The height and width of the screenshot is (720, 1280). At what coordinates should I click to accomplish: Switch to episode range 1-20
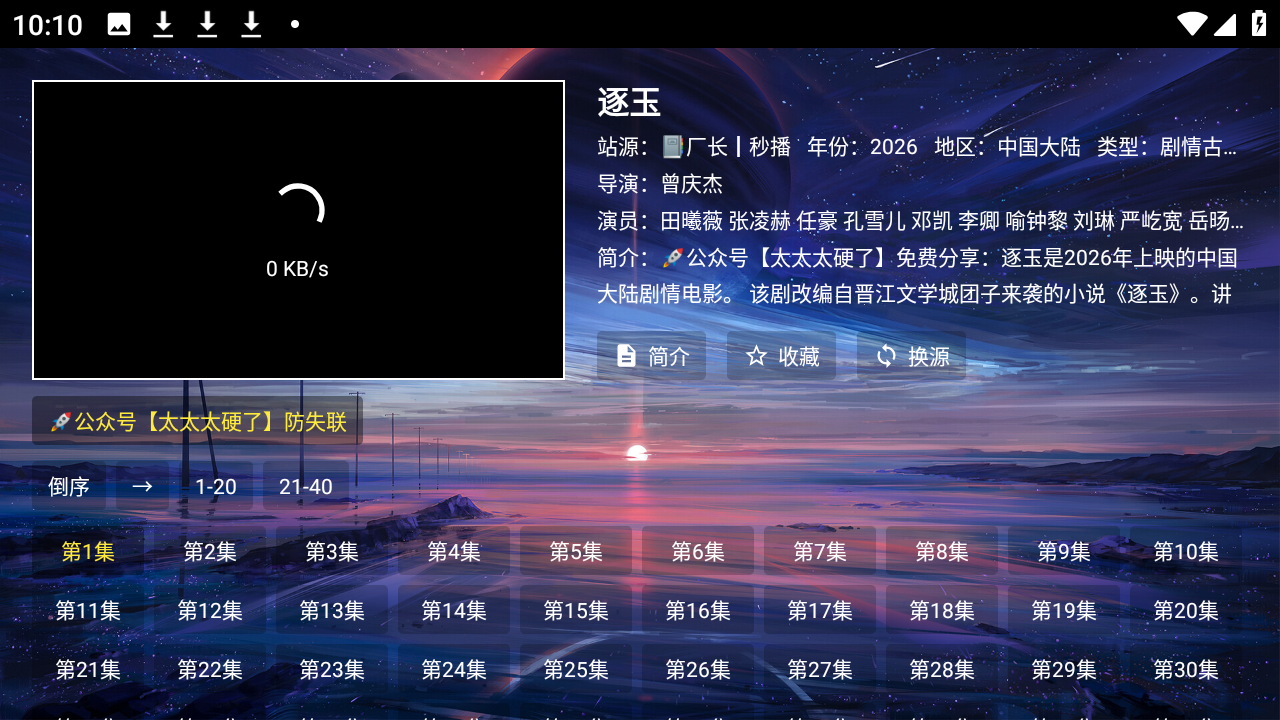pyautogui.click(x=216, y=486)
